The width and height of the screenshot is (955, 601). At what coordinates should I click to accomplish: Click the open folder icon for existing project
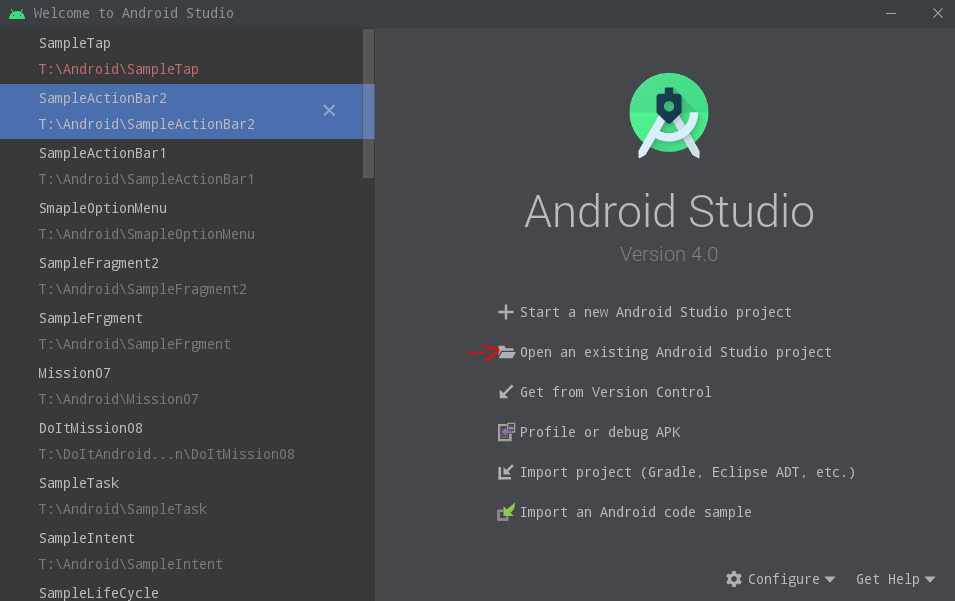point(506,352)
